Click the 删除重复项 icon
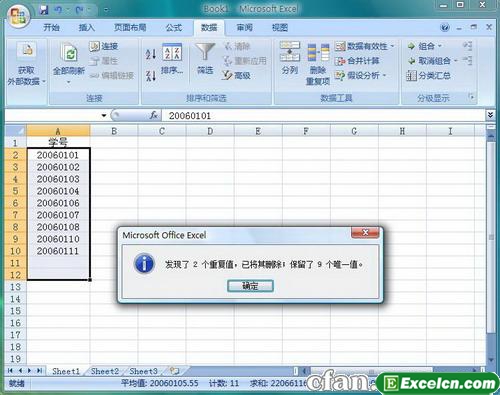The width and height of the screenshot is (500, 395). [318, 53]
